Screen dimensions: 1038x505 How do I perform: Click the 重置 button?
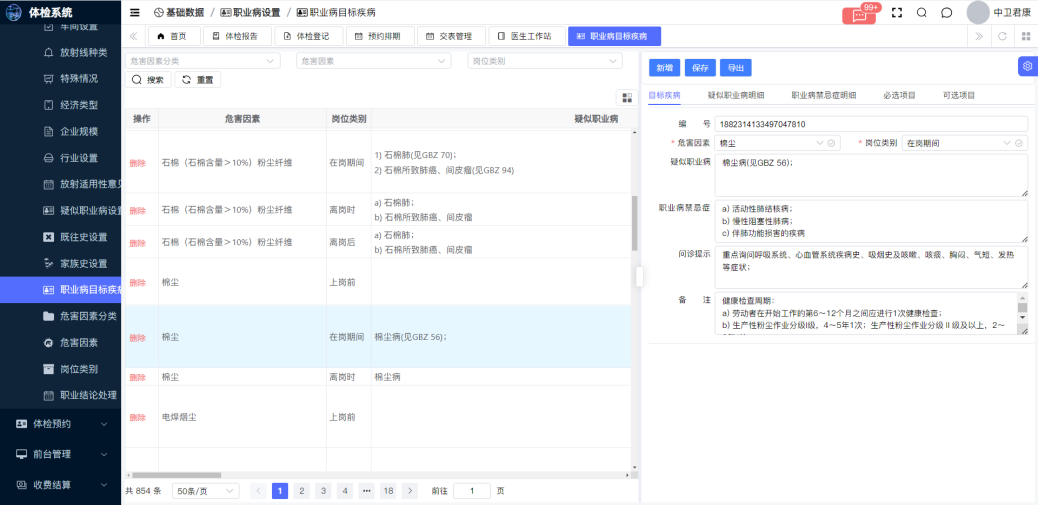[198, 80]
